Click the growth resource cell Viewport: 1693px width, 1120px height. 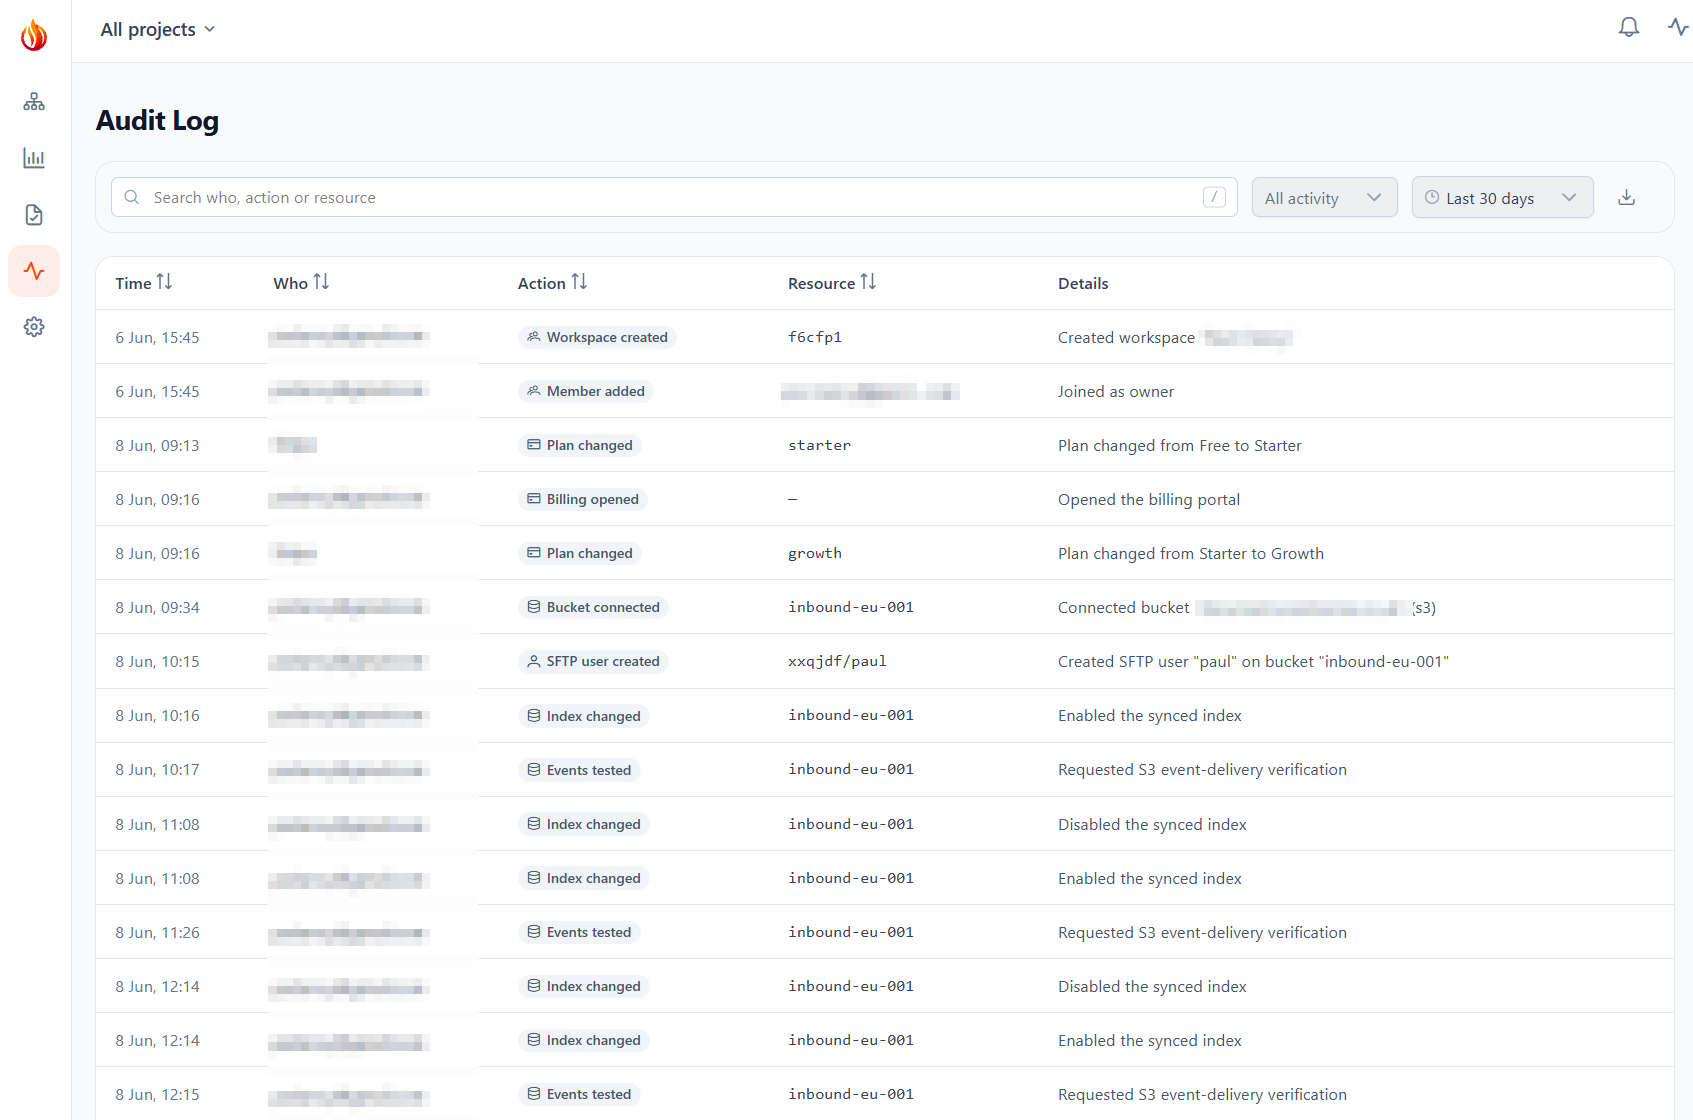tap(815, 553)
